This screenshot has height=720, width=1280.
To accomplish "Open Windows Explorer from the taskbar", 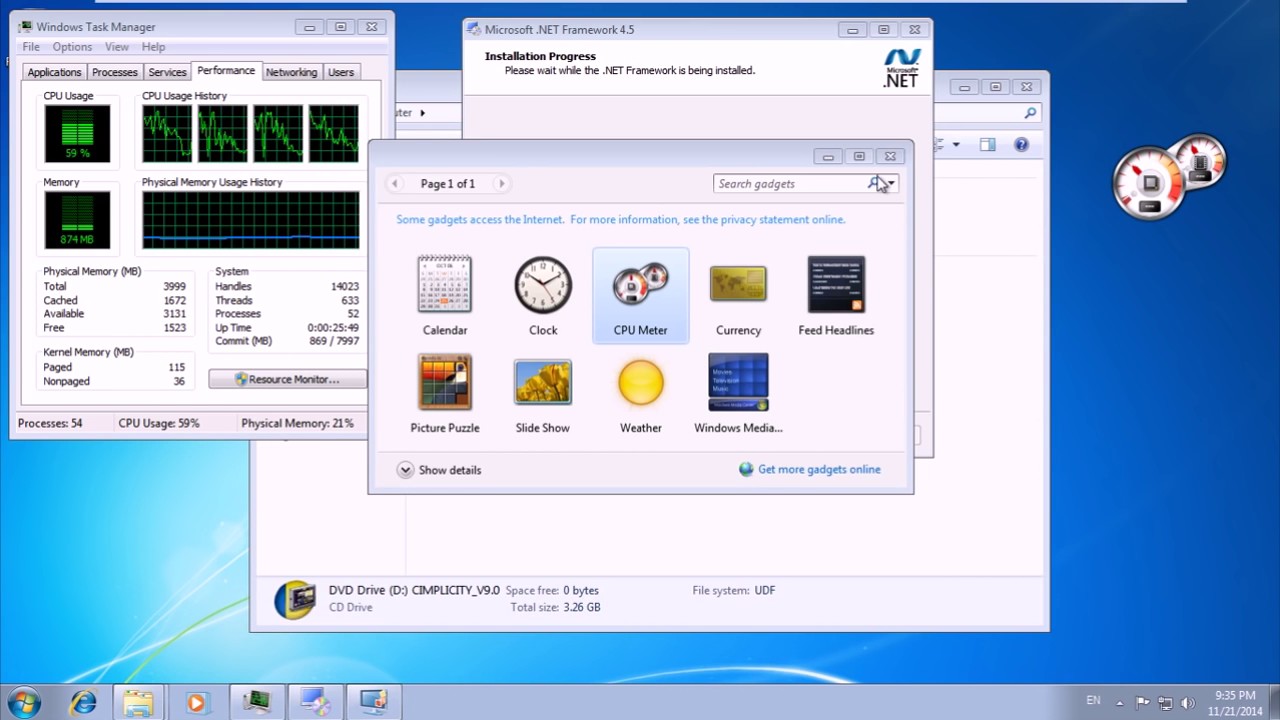I will click(139, 702).
